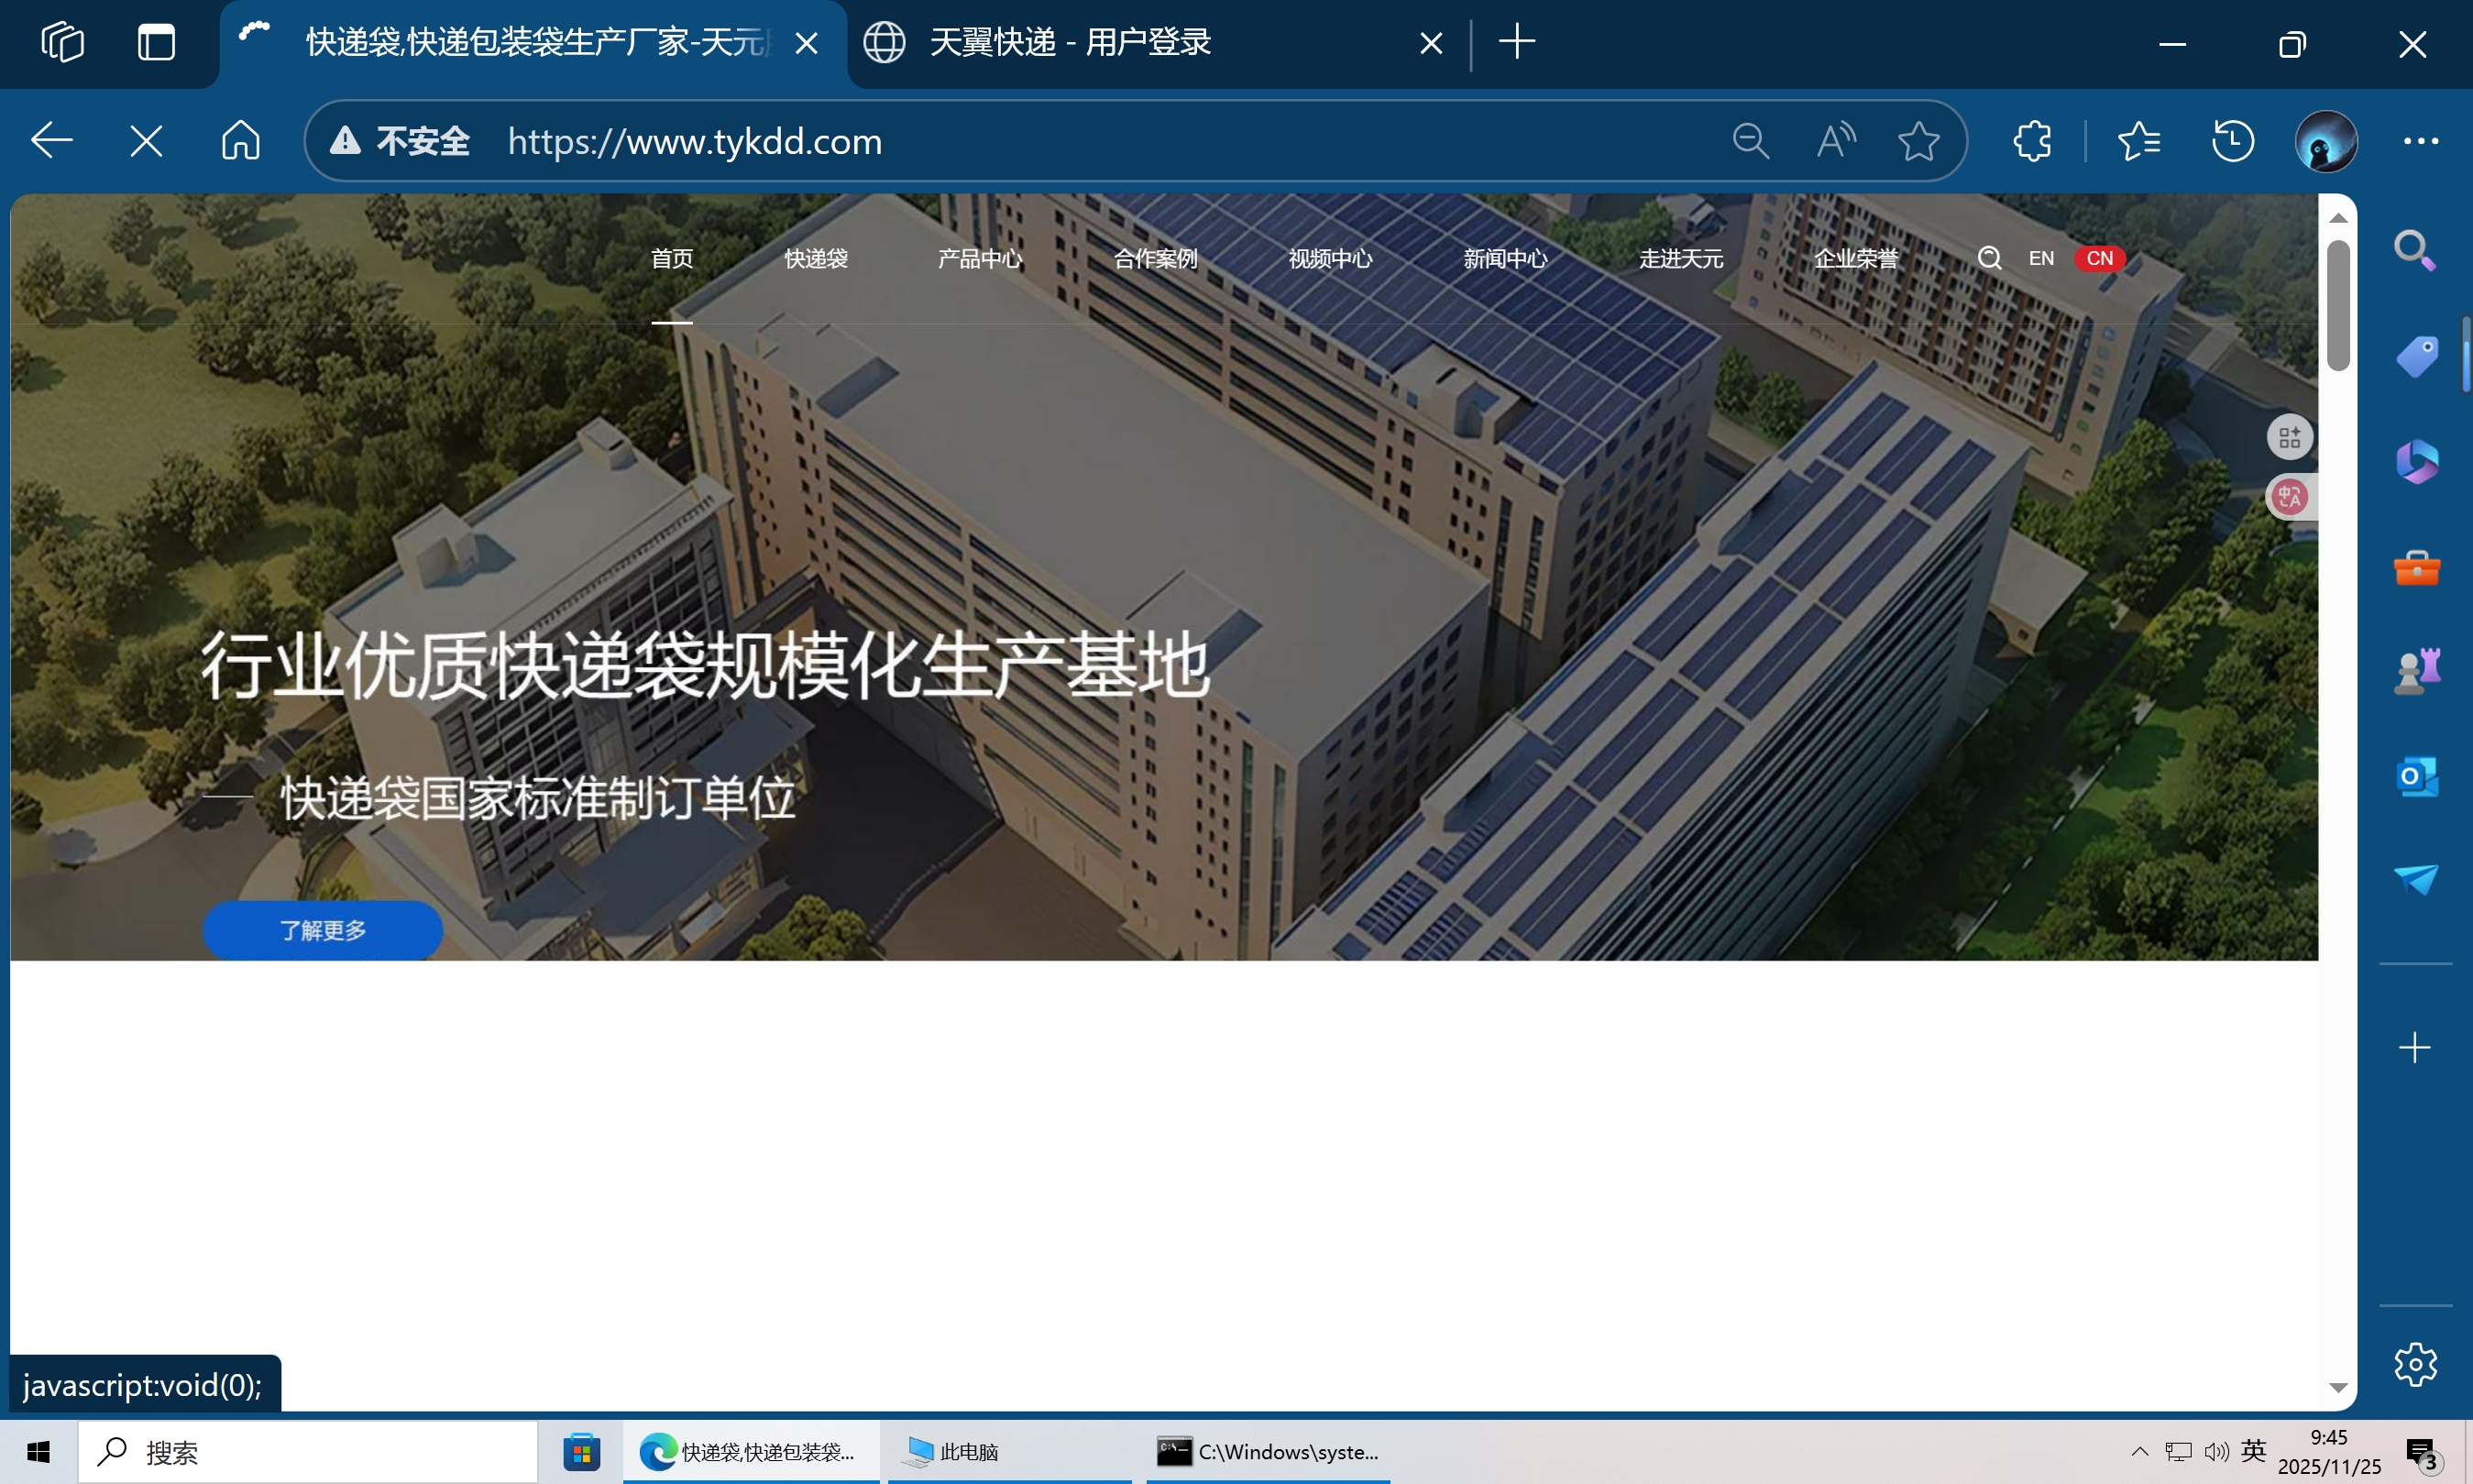Launch Copilot from the sidebar
The width and height of the screenshot is (2473, 1484).
(x=2416, y=462)
